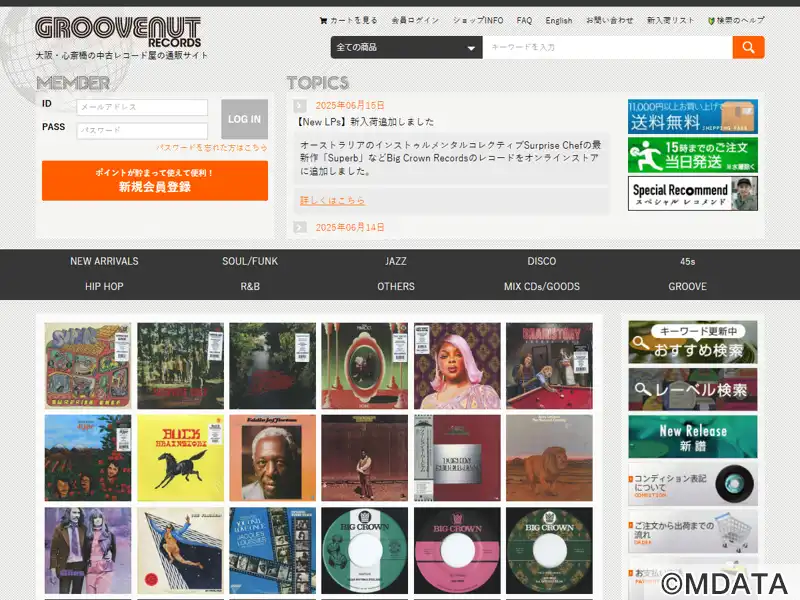The image size is (800, 600).
Task: Open the yellow Buck Brainstory horse album
Action: [180, 458]
